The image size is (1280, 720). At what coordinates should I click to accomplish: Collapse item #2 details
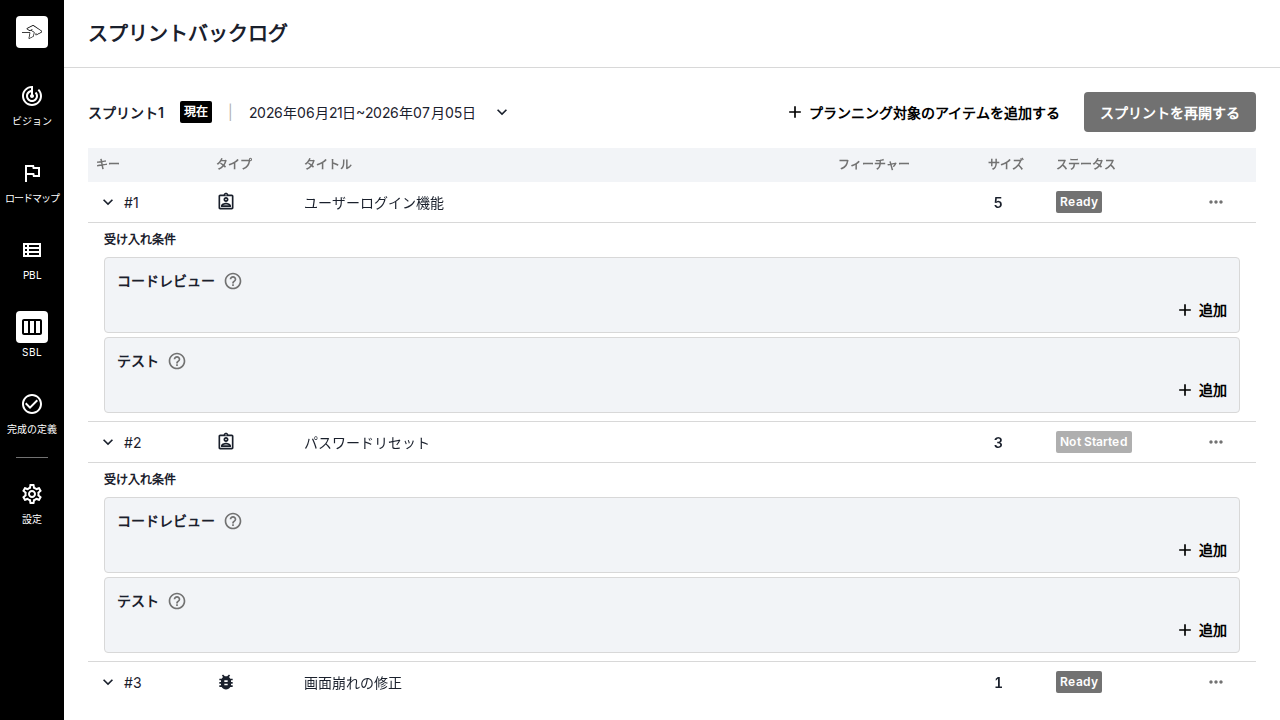[108, 442]
